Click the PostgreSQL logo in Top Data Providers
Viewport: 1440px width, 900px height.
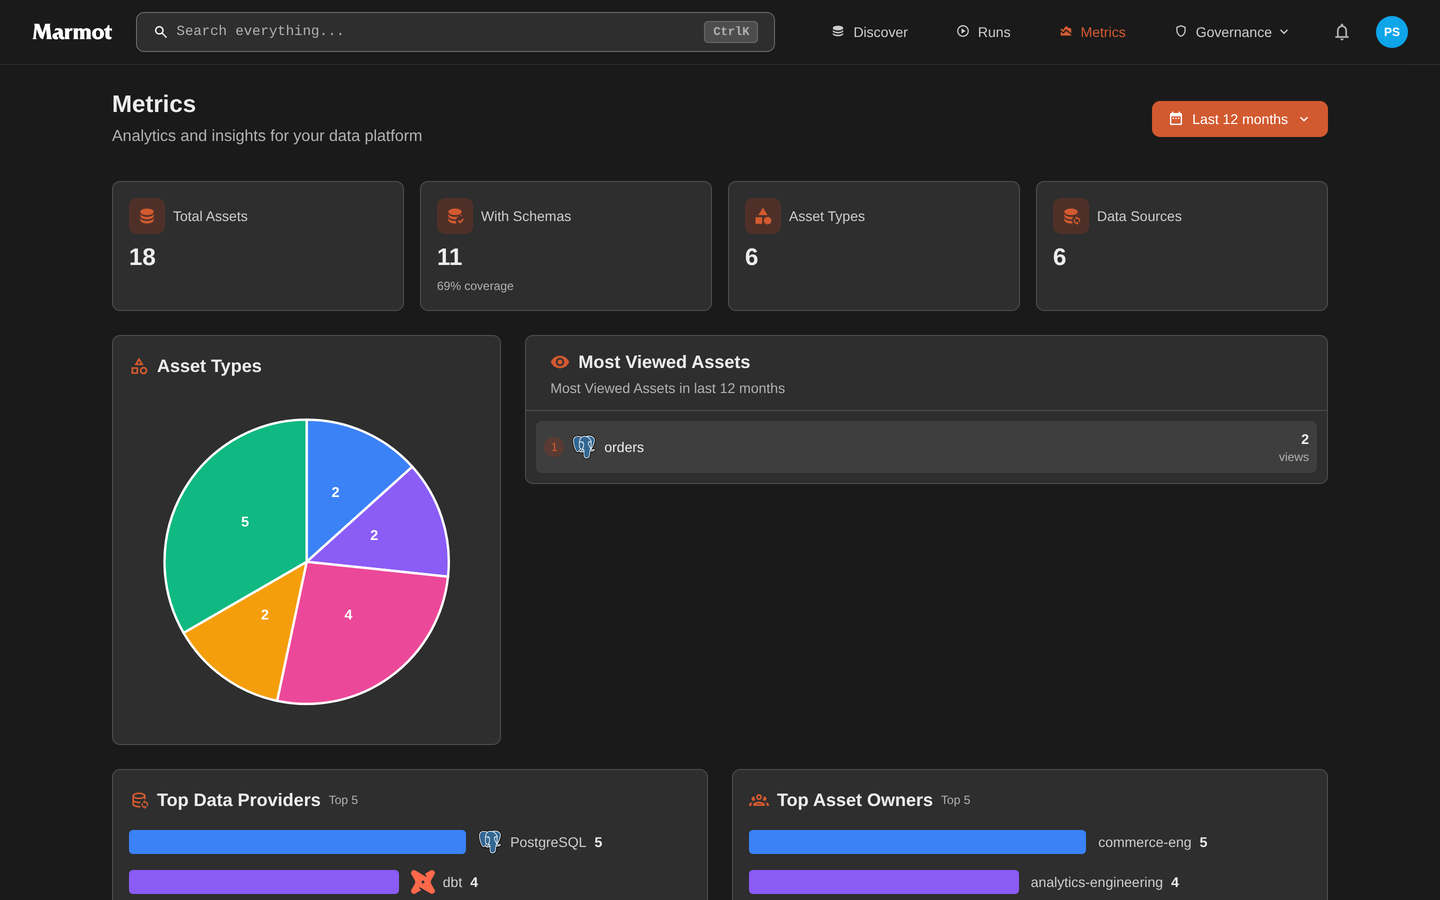tap(490, 842)
